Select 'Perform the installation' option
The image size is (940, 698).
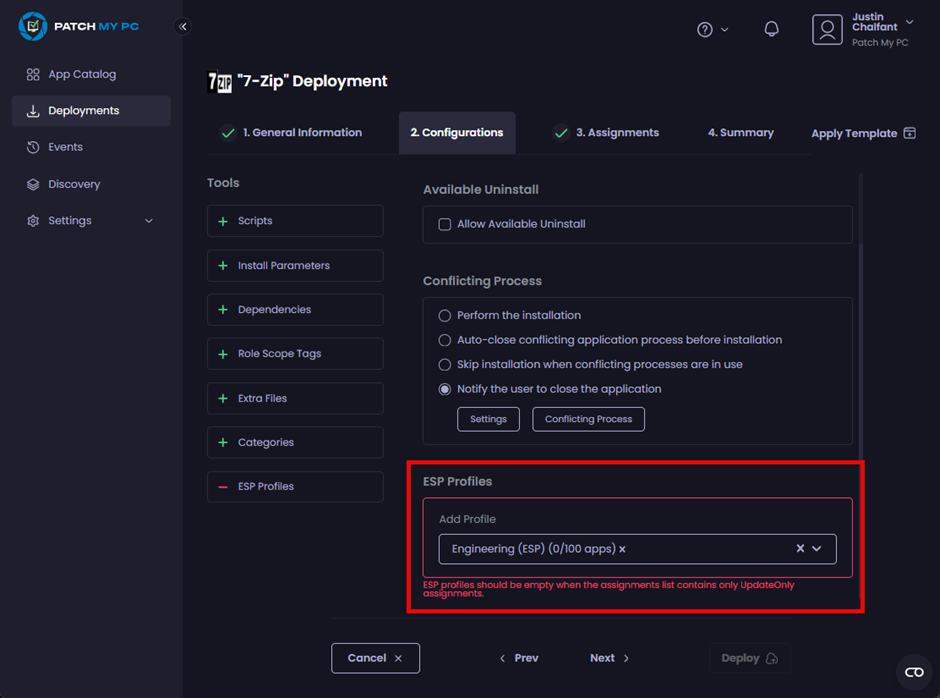click(444, 315)
